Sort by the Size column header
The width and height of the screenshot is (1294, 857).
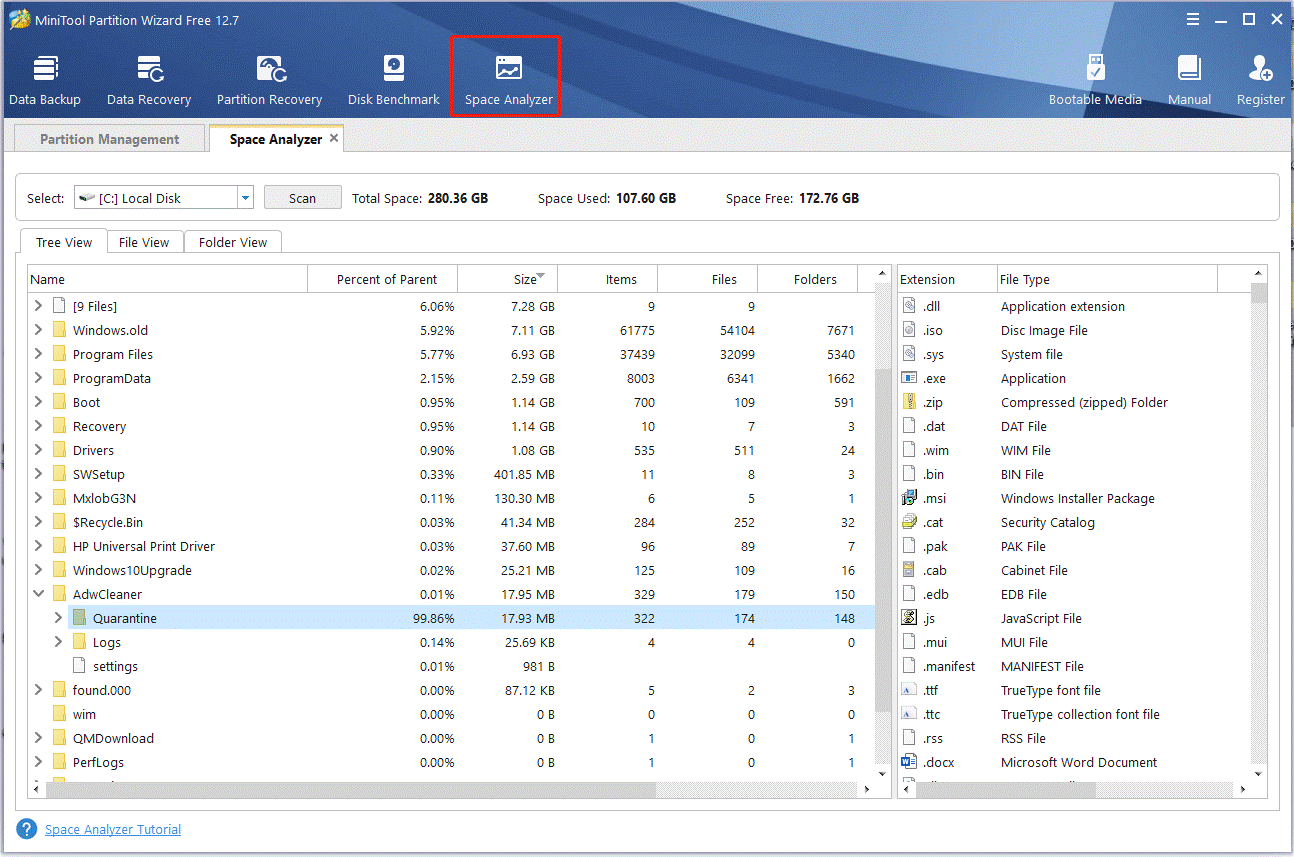coord(507,279)
